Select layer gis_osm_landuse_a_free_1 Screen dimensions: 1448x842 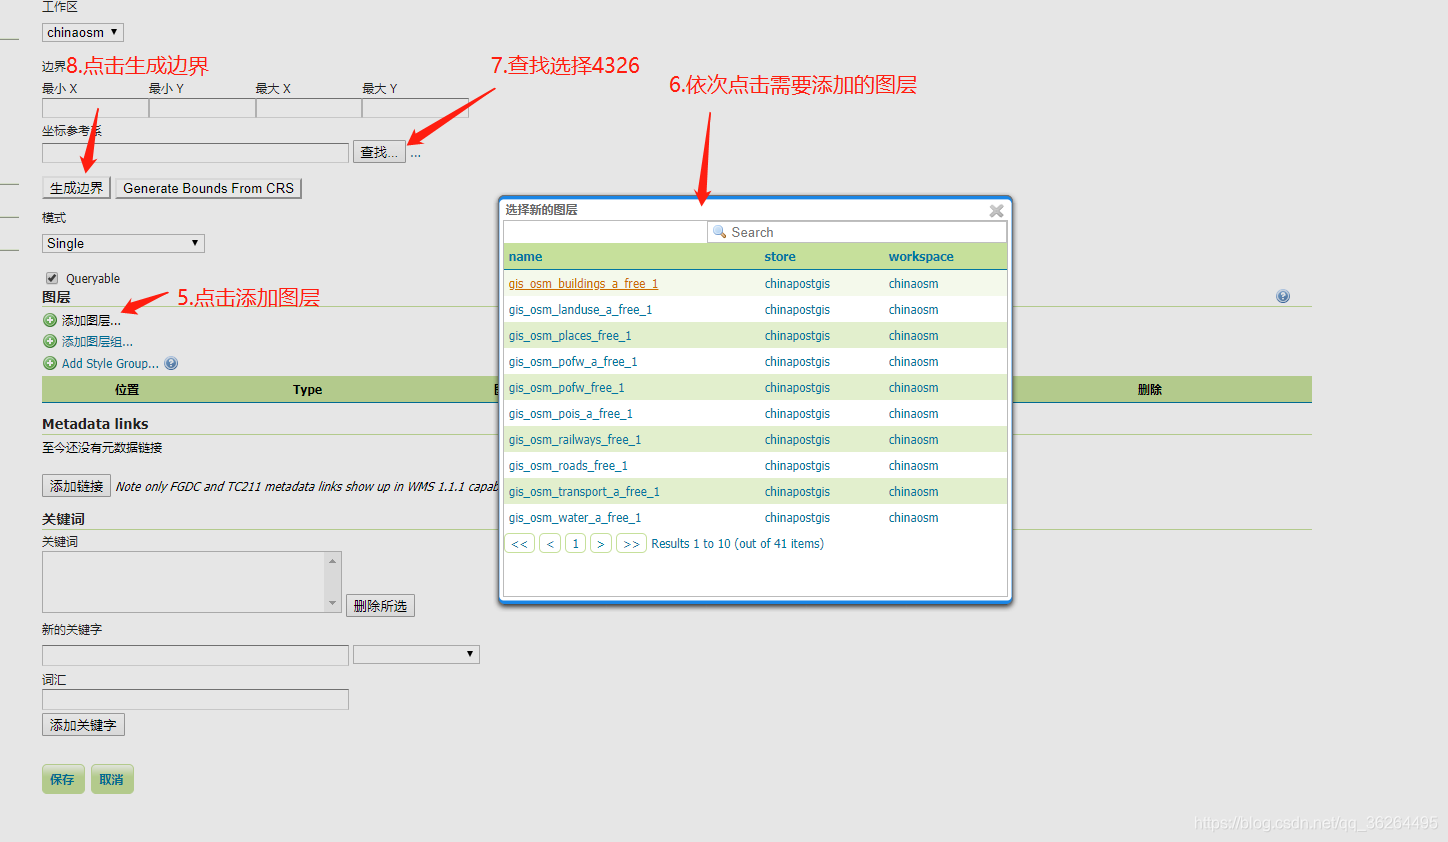580,309
